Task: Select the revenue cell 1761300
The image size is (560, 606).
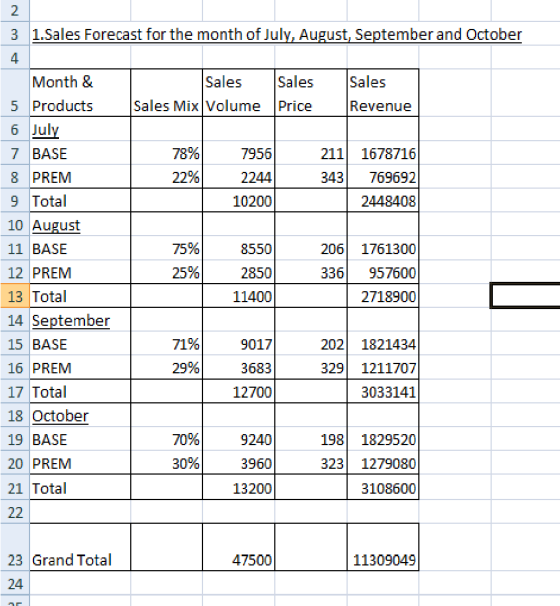Action: pos(383,249)
